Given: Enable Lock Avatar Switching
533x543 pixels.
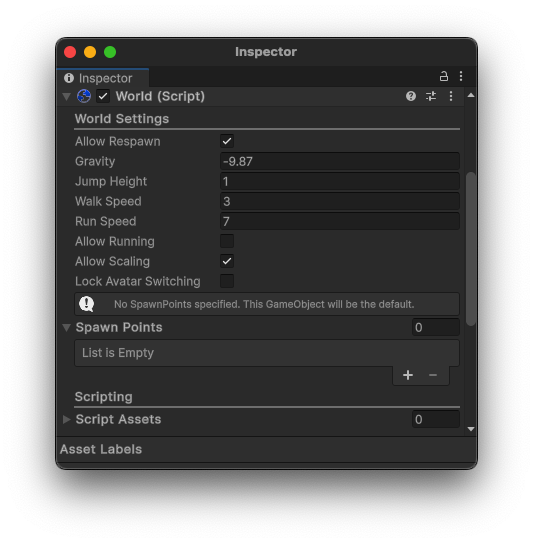Looking at the screenshot, I should click(x=227, y=281).
